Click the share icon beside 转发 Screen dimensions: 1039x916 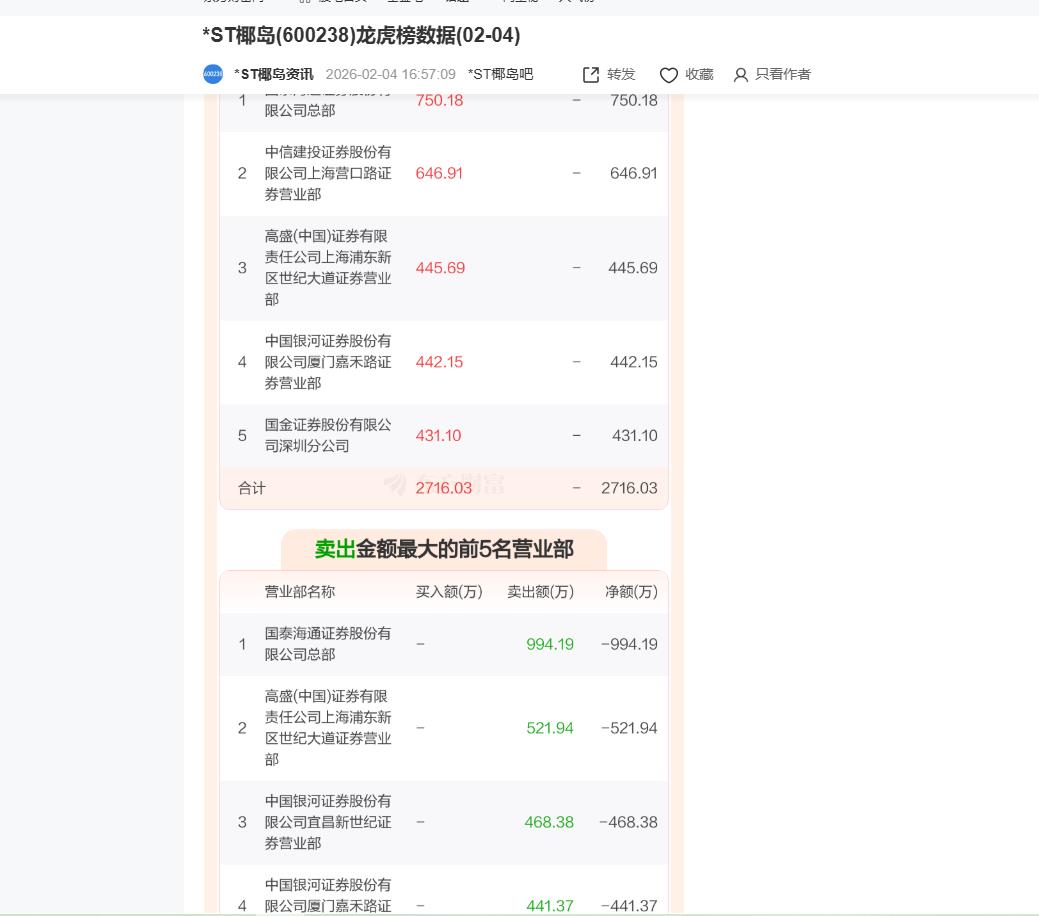coord(590,75)
